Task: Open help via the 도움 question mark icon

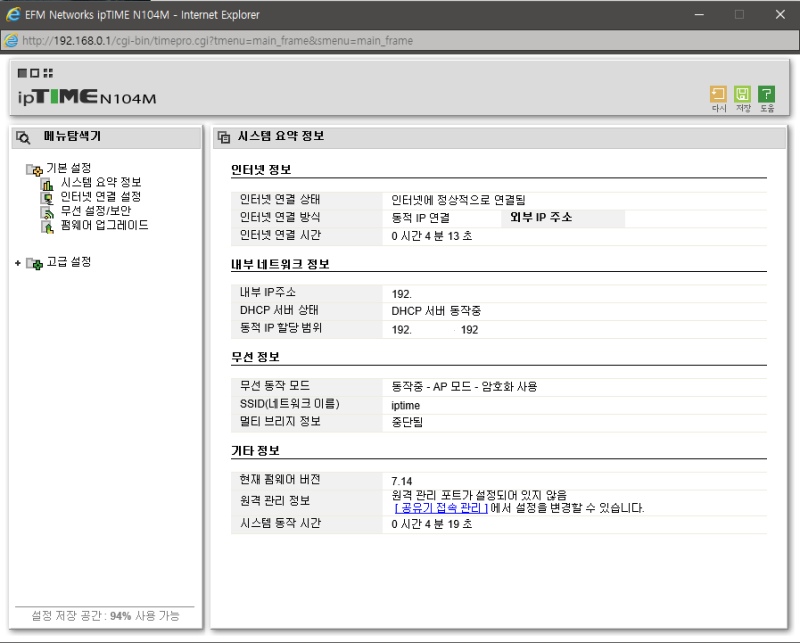Action: [x=766, y=93]
